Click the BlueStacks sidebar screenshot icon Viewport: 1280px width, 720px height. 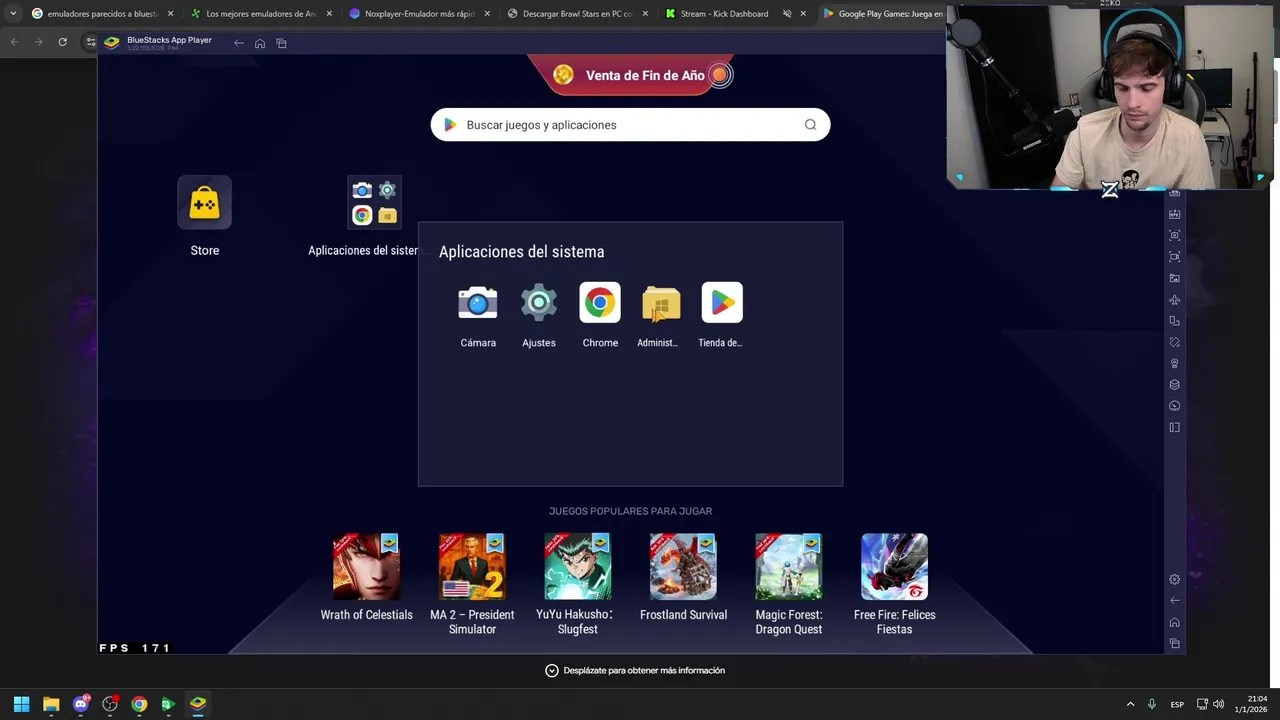click(x=1175, y=235)
